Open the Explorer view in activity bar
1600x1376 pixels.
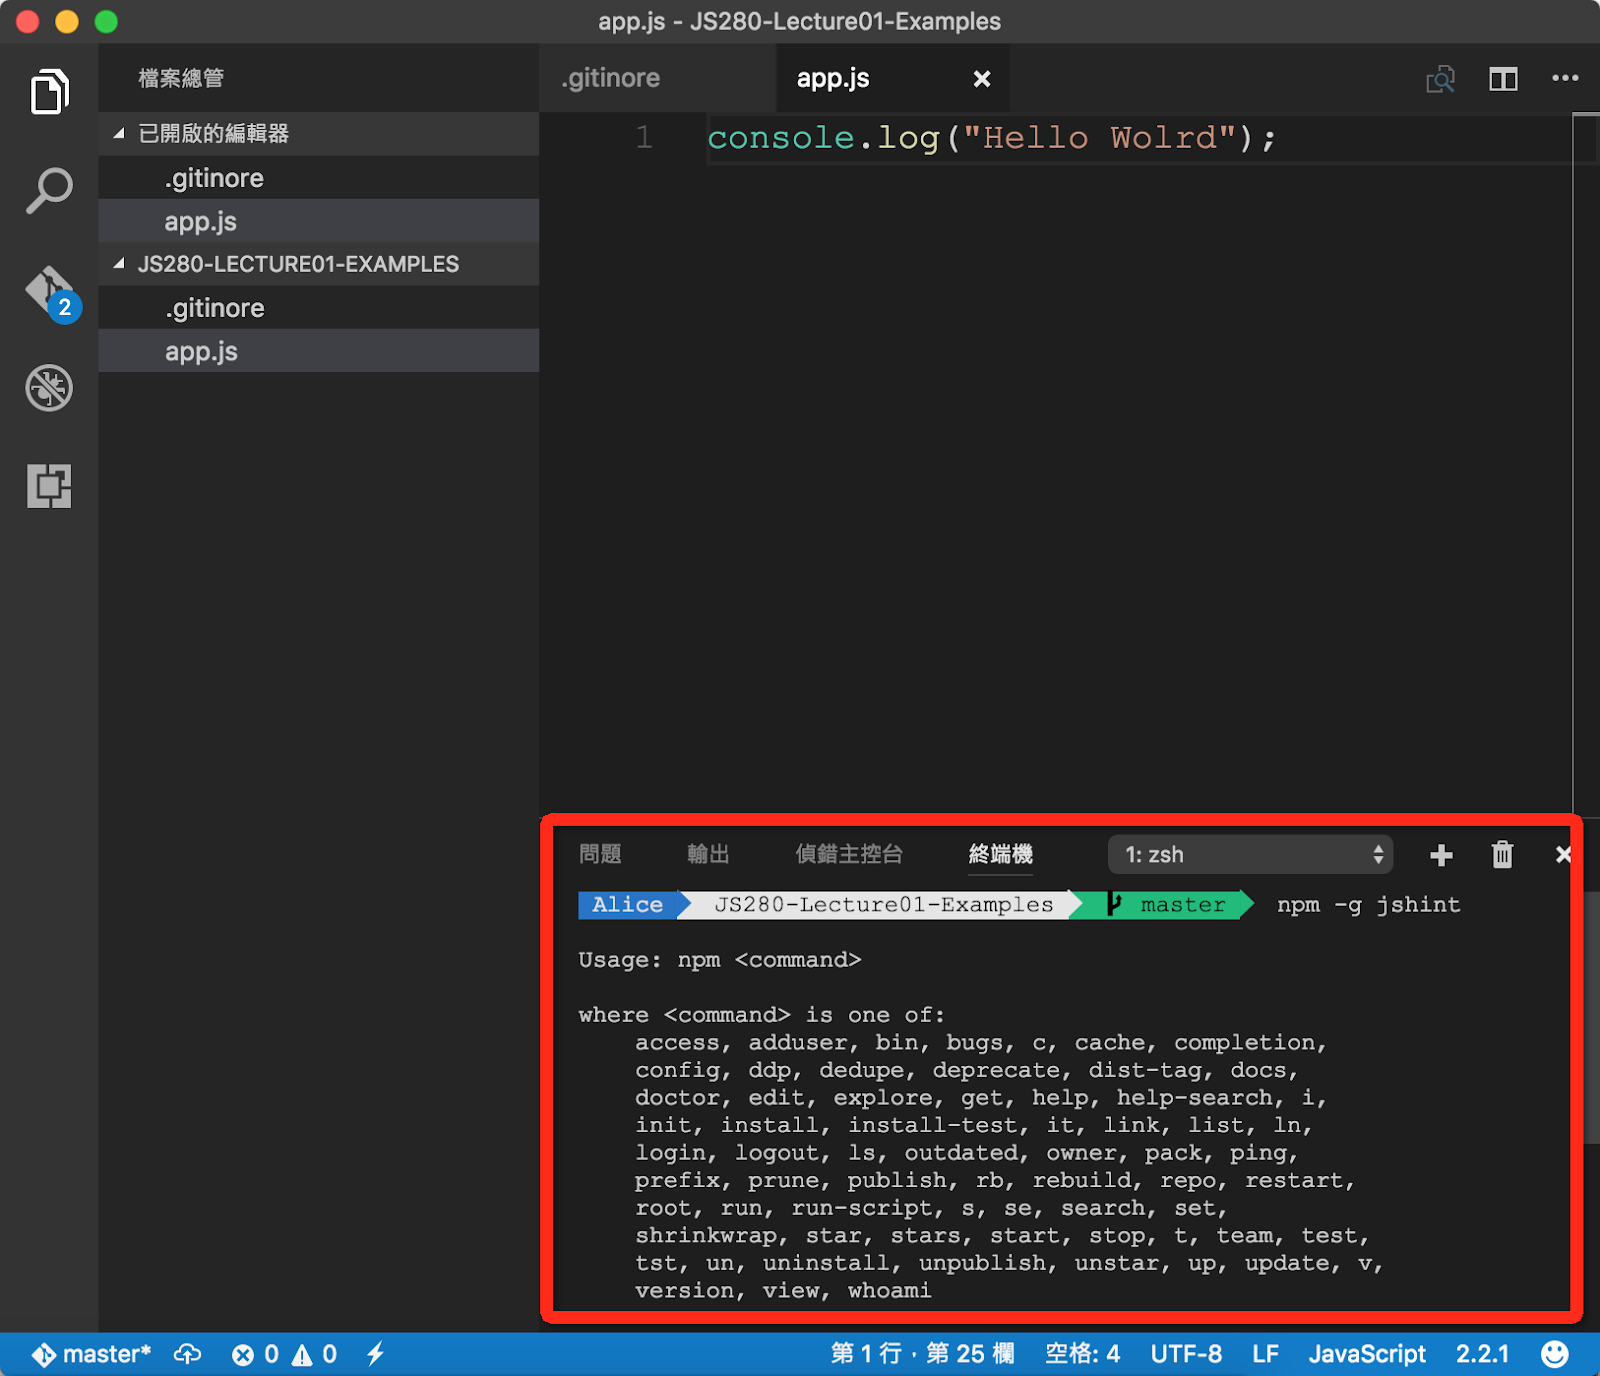(49, 92)
